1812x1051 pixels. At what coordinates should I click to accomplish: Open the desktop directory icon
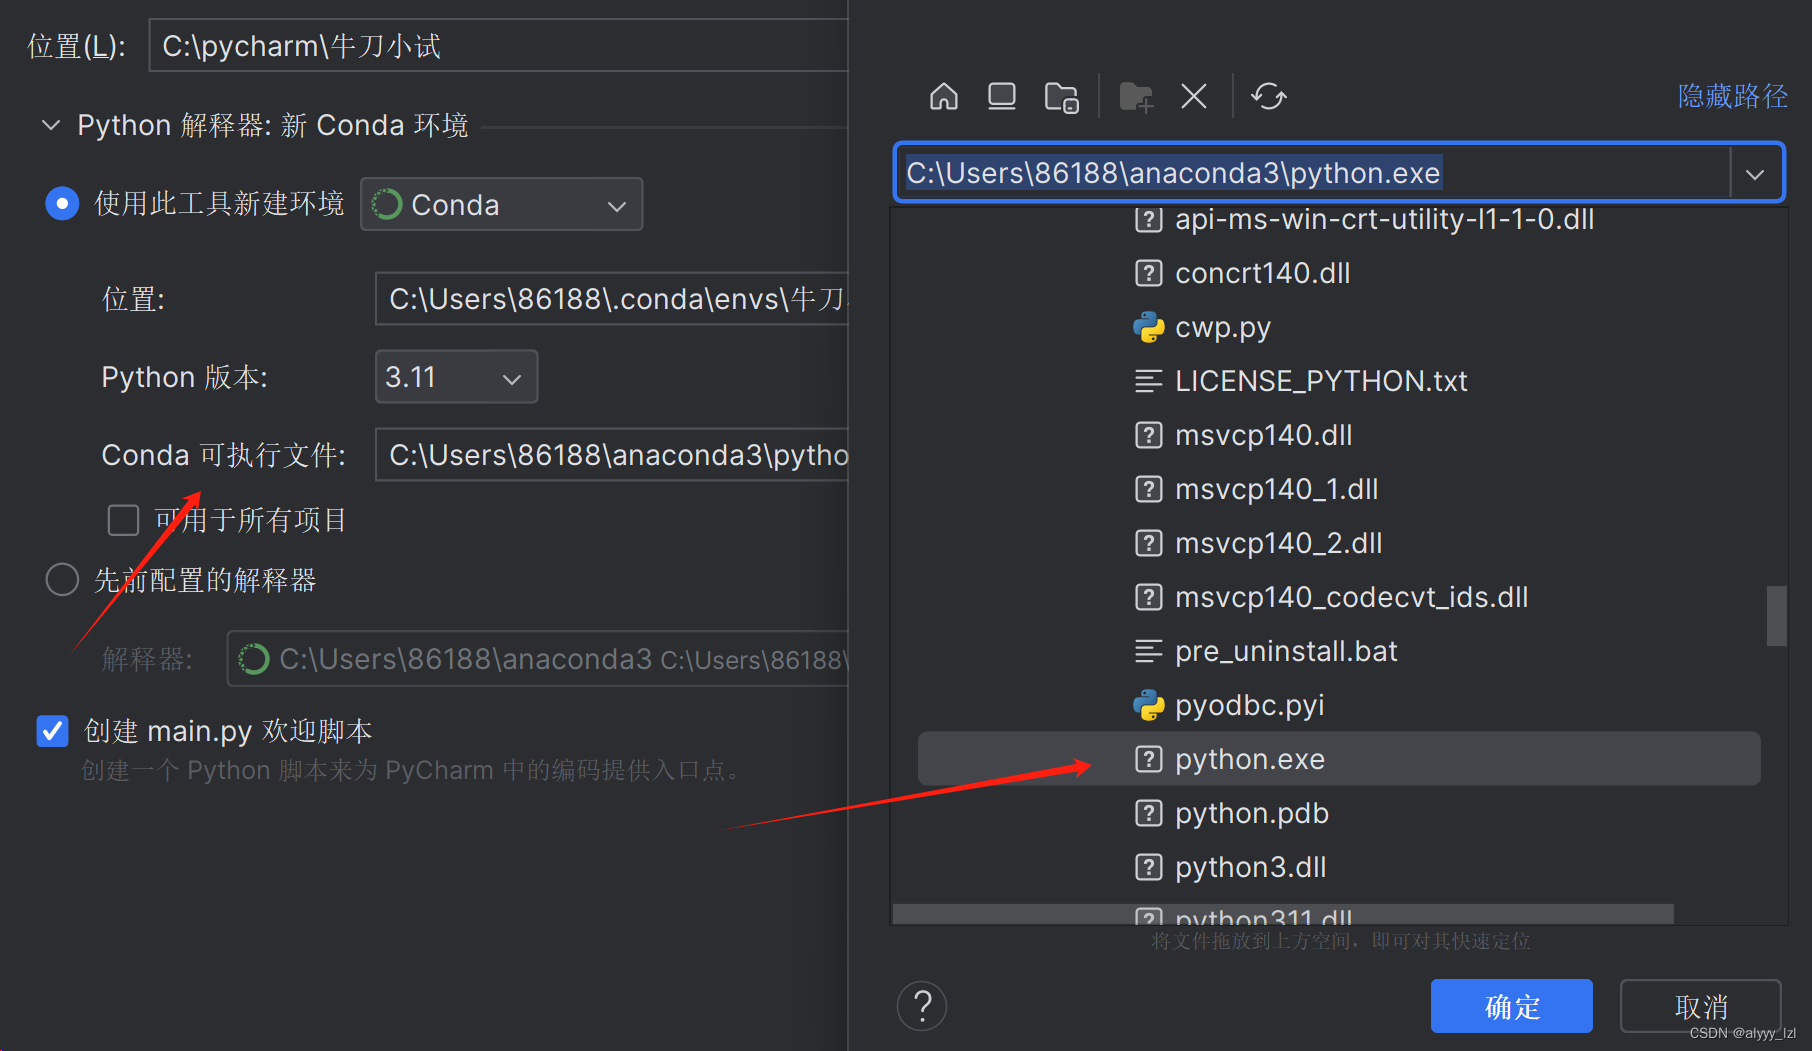point(1001,97)
